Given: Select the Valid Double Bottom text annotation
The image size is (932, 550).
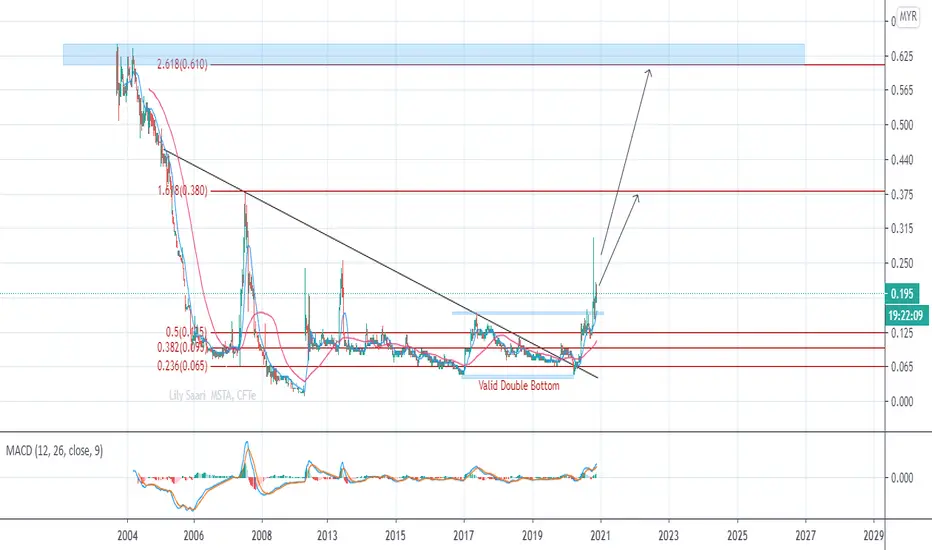Looking at the screenshot, I should pos(519,386).
